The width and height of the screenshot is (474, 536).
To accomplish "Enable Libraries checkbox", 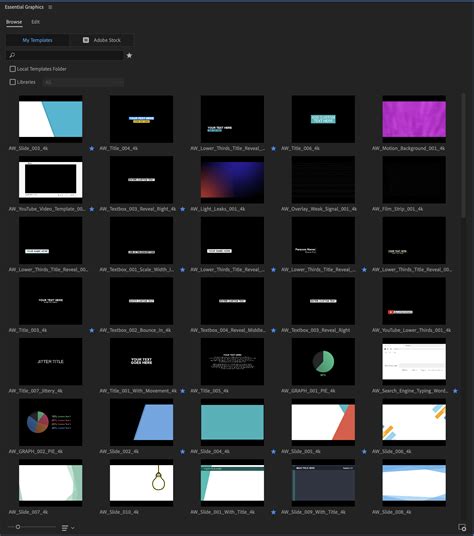I will click(13, 82).
